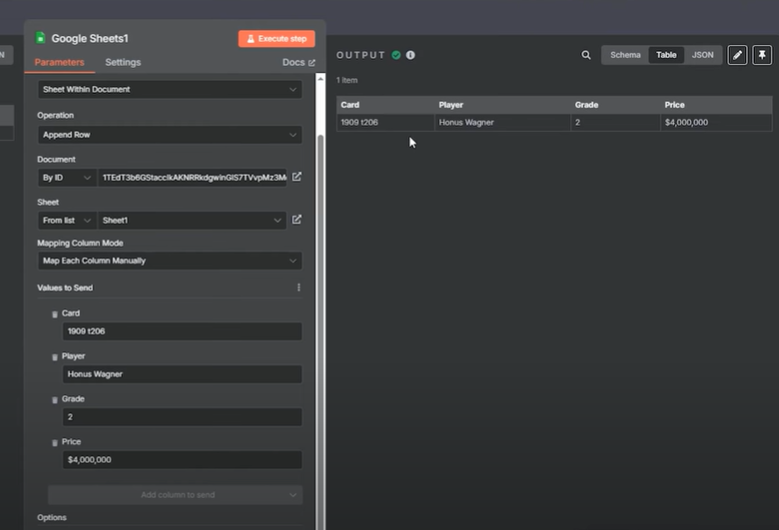Image resolution: width=779 pixels, height=530 pixels.
Task: Delete the Card column mapping
Action: pyautogui.click(x=55, y=314)
